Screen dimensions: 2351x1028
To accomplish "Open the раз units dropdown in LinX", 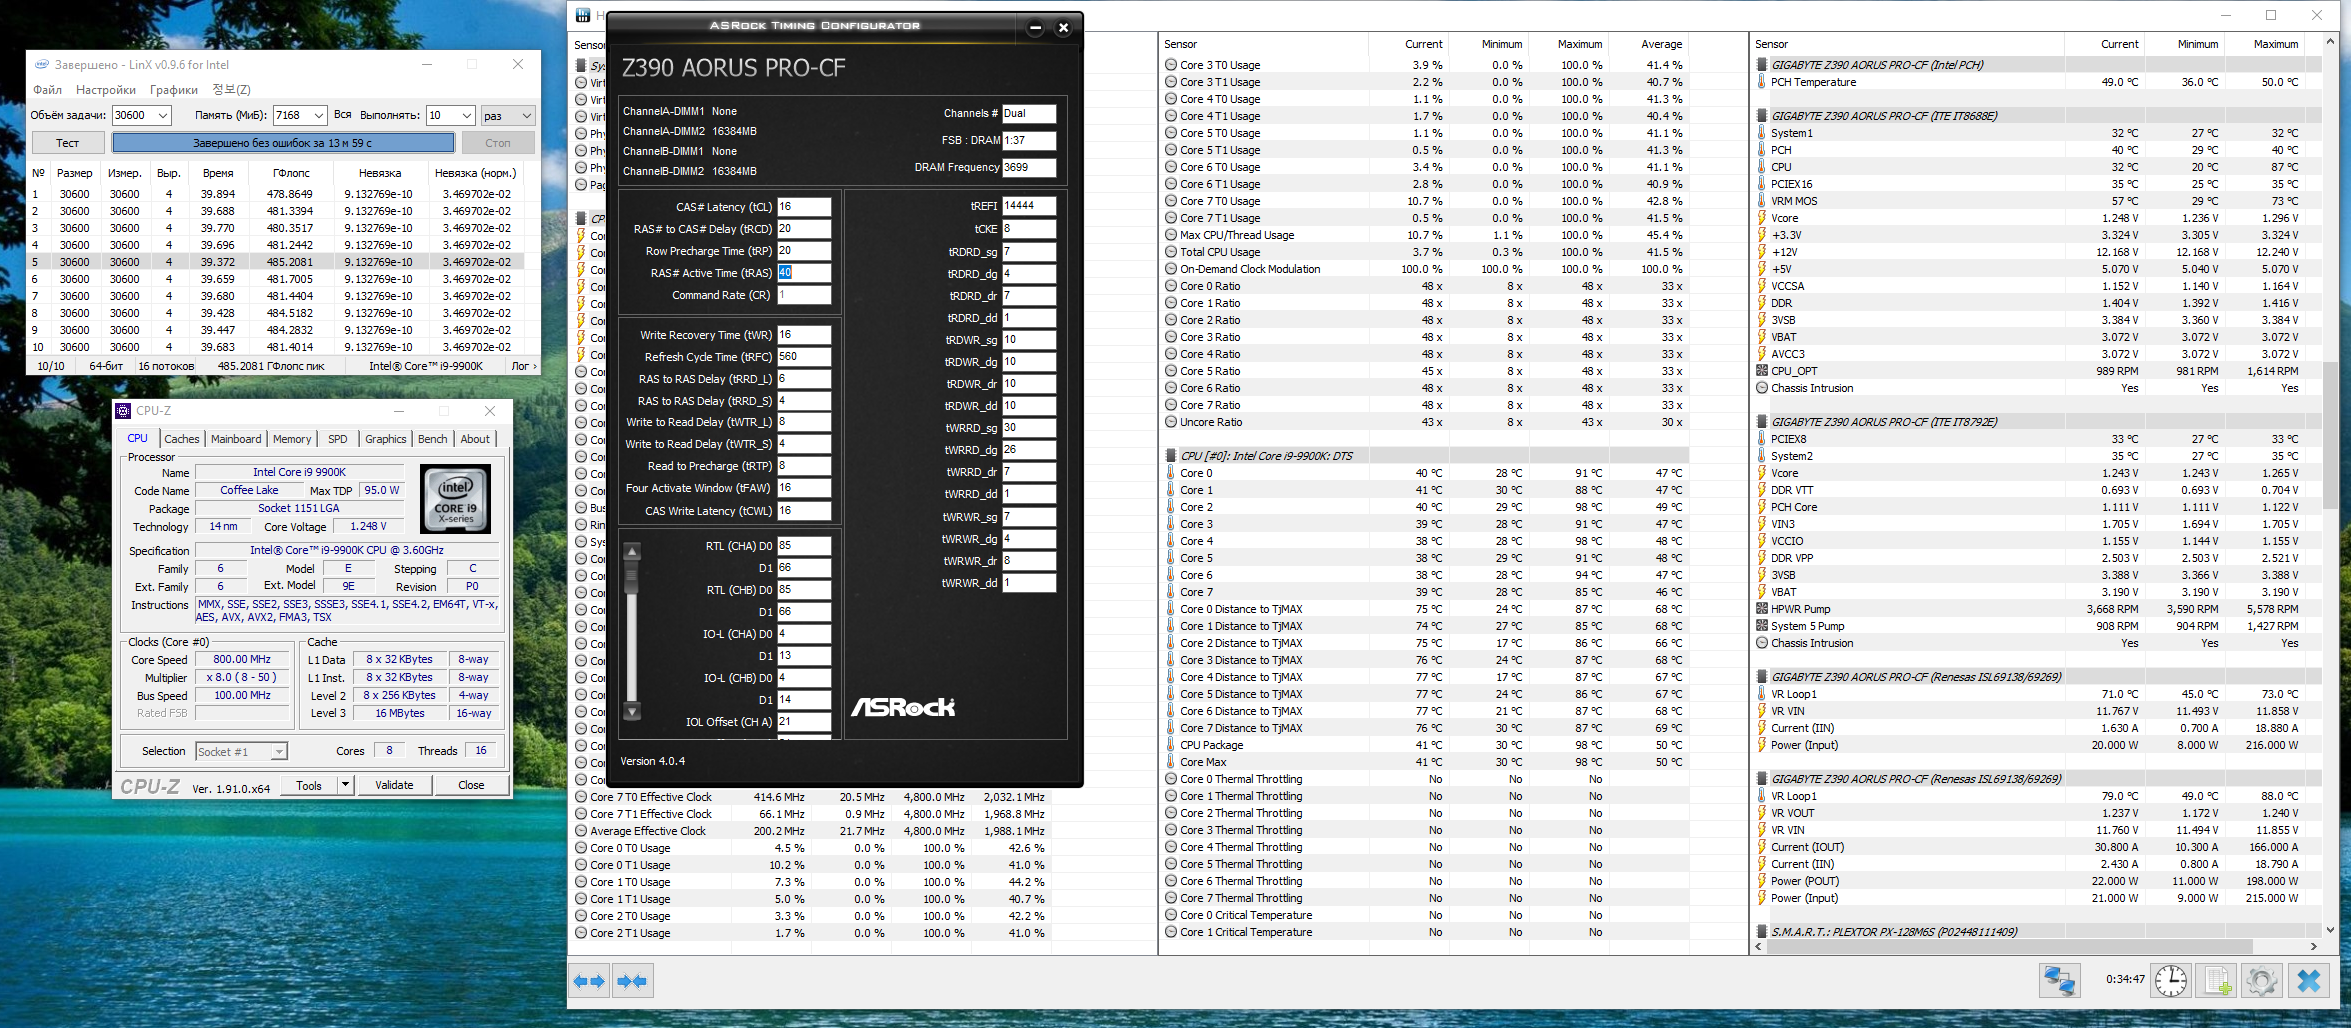I will (526, 115).
